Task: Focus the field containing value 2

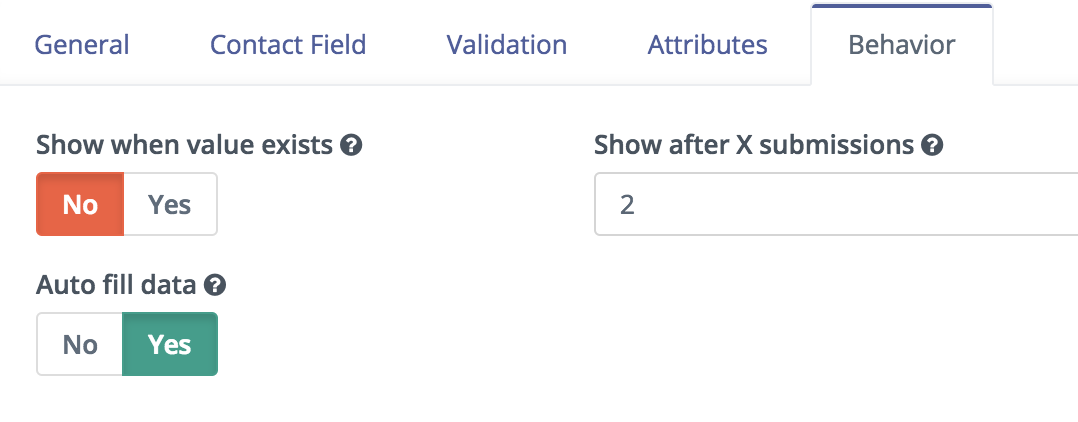Action: tap(836, 204)
